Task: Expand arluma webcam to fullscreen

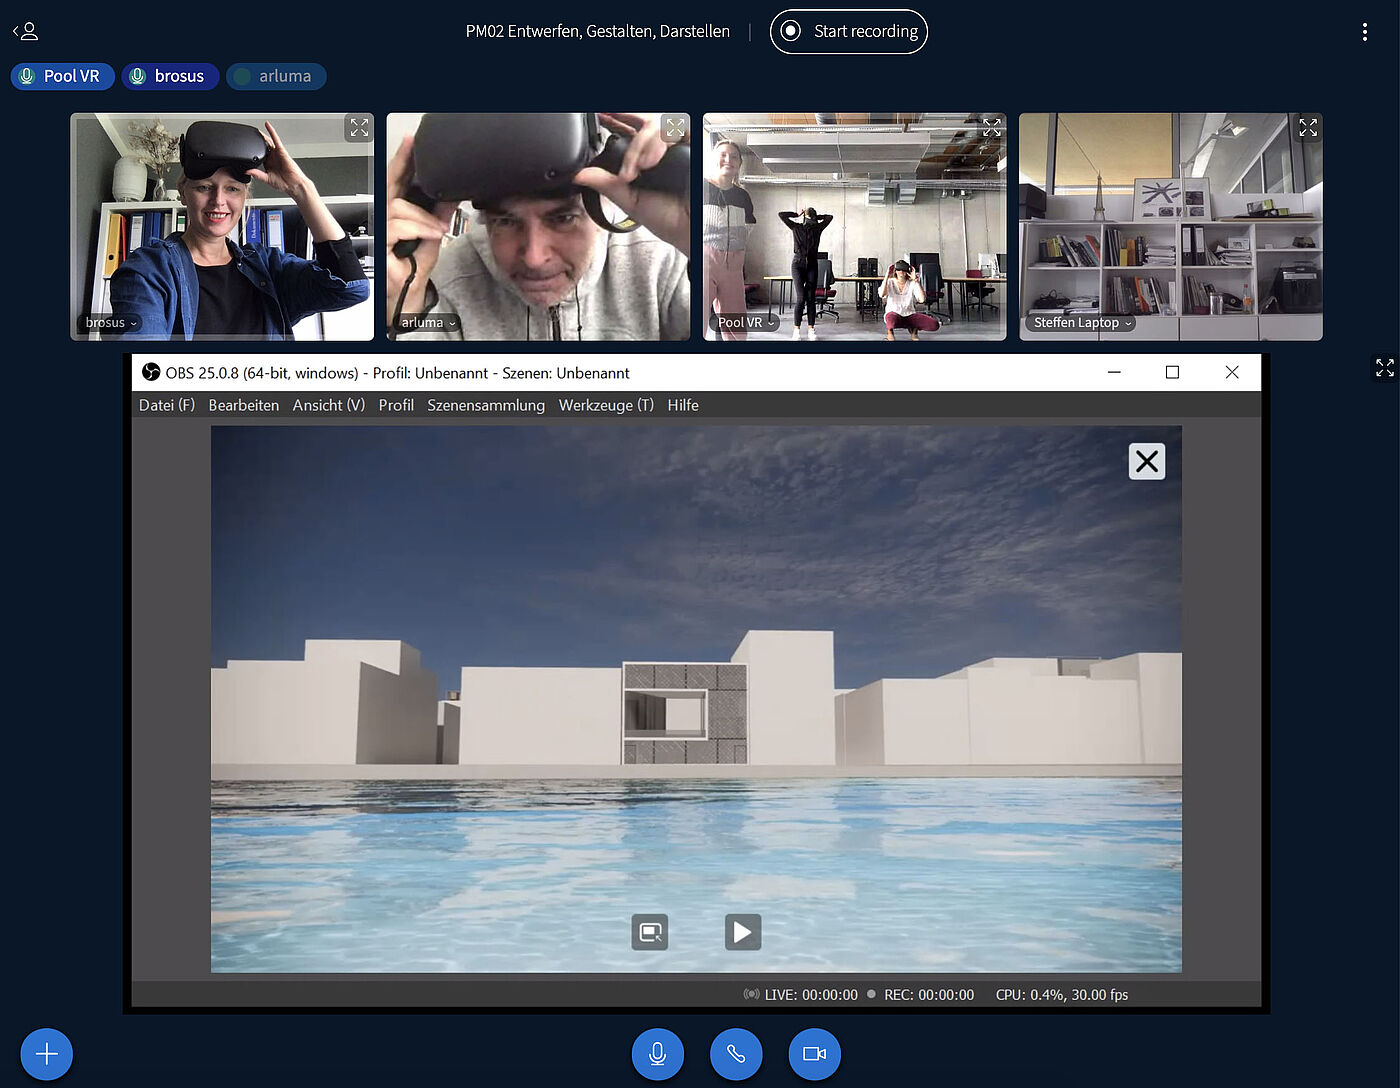Action: tap(675, 128)
